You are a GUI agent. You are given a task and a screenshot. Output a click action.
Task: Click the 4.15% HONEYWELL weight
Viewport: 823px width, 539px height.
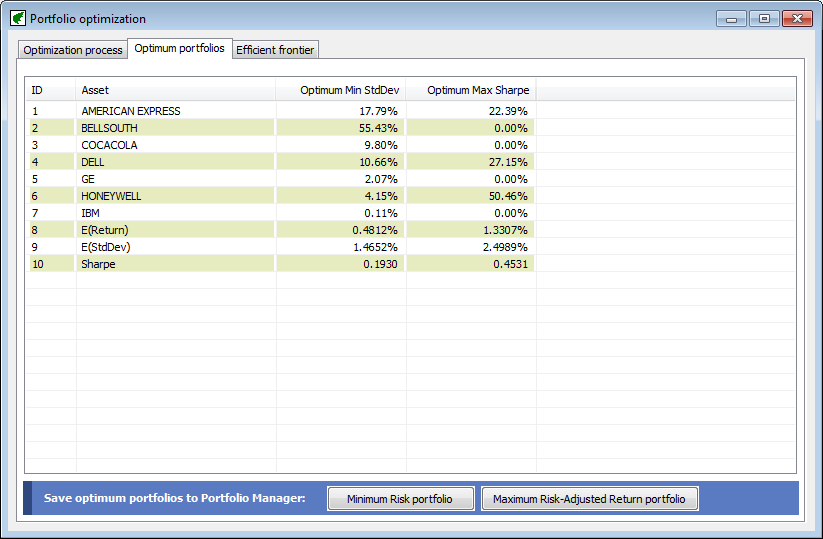(x=381, y=196)
